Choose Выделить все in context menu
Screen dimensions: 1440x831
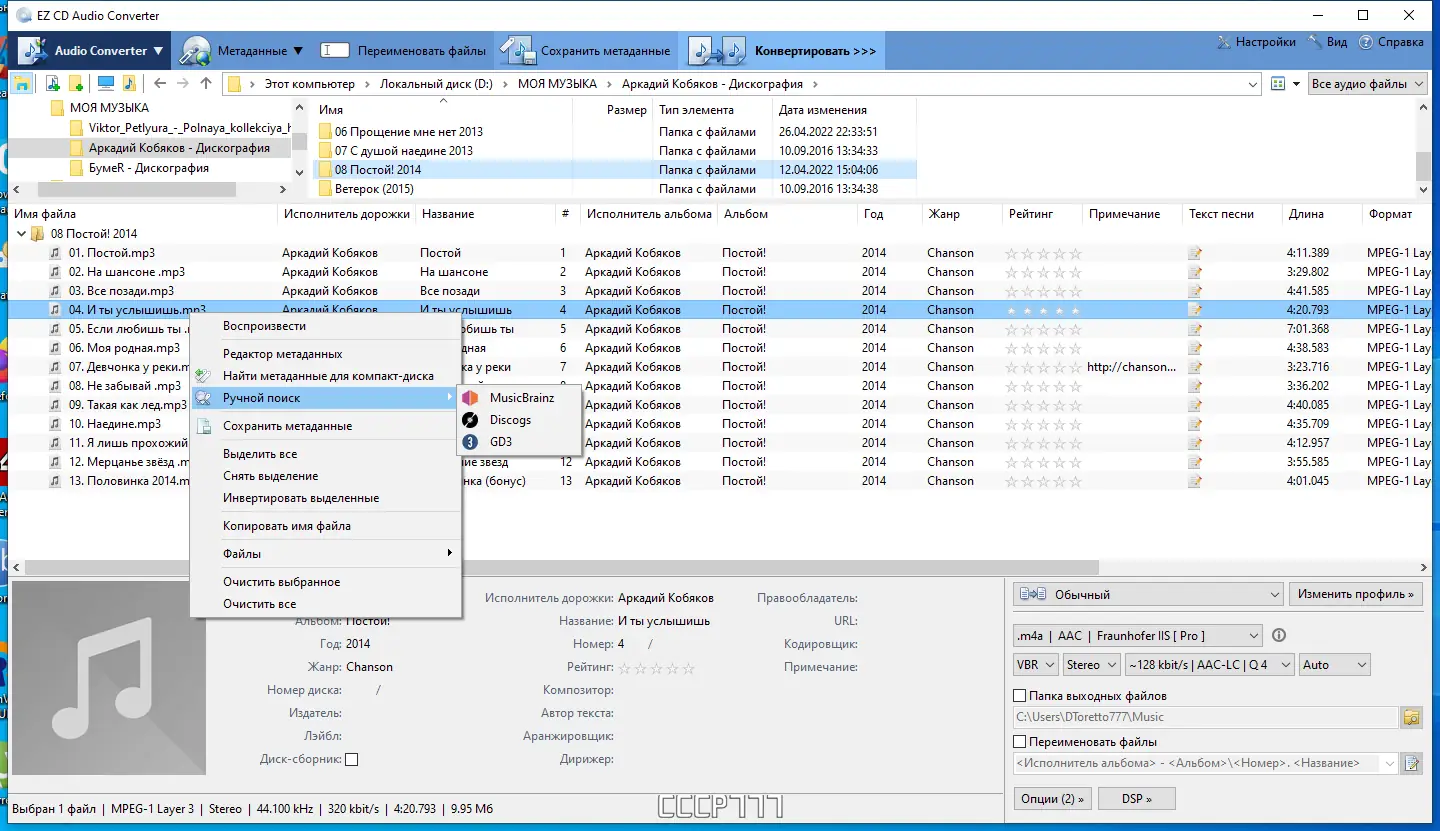coord(260,454)
